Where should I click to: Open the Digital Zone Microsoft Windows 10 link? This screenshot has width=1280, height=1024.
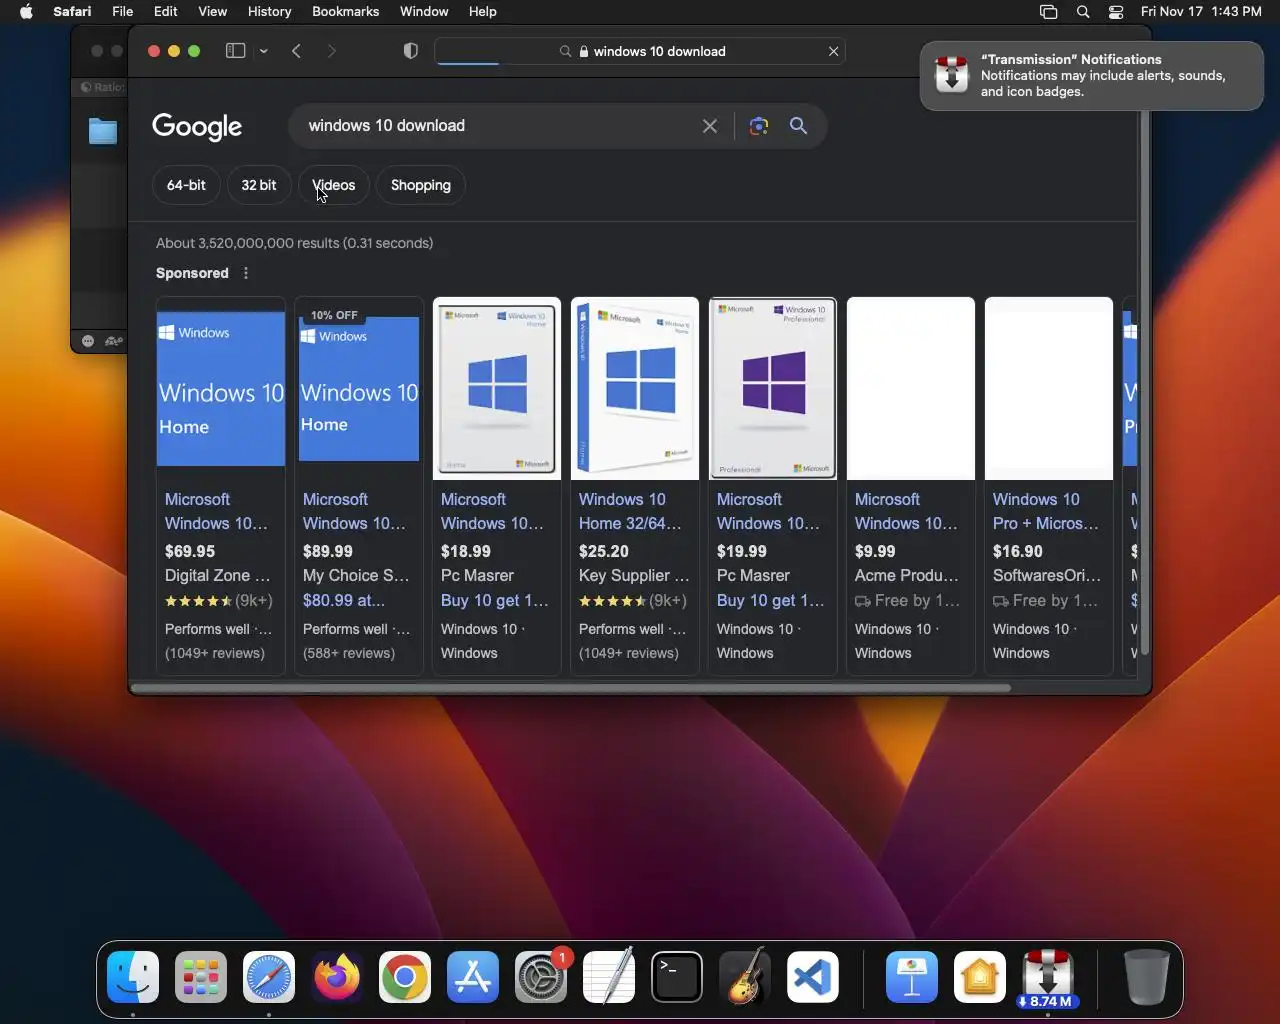(216, 511)
